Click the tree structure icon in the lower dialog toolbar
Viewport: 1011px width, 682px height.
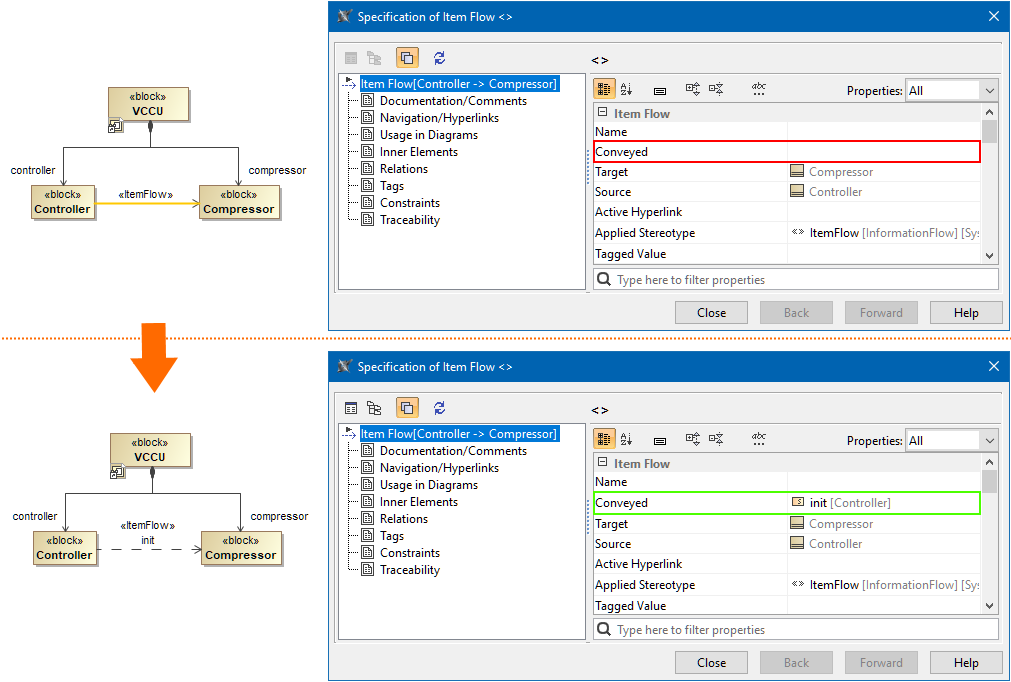tap(374, 408)
